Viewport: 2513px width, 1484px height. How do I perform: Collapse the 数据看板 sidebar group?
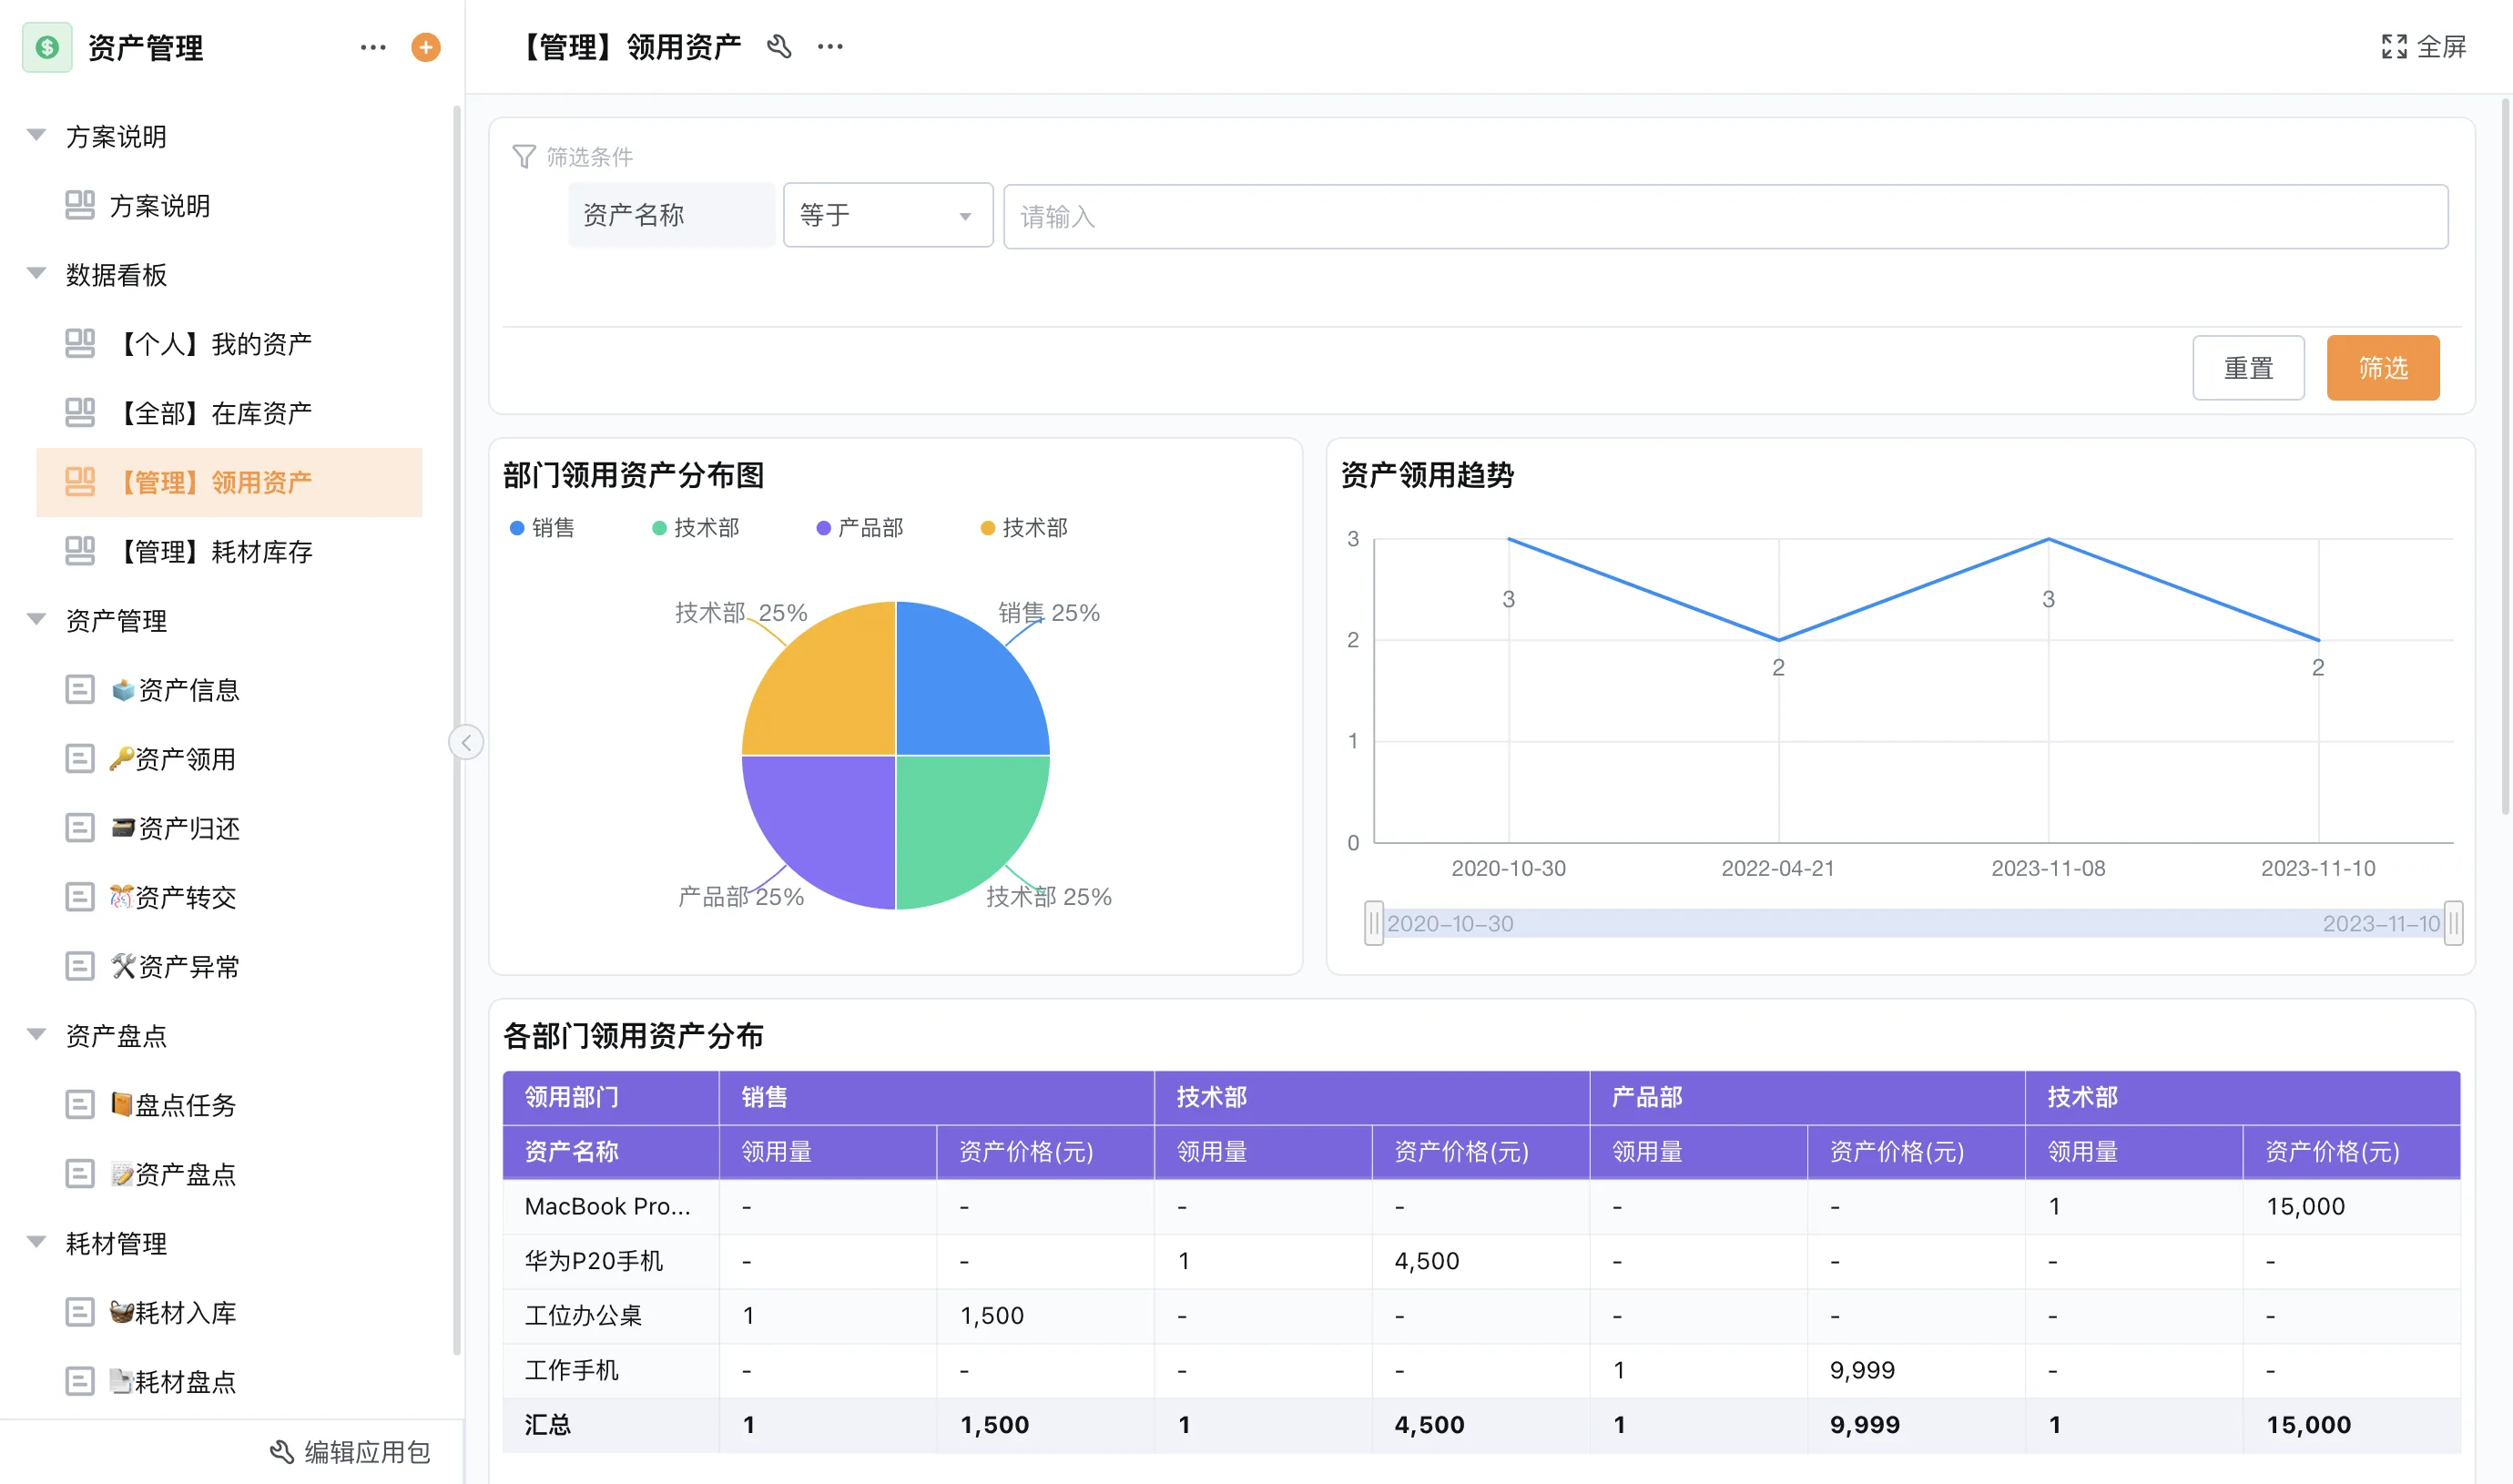click(x=37, y=274)
